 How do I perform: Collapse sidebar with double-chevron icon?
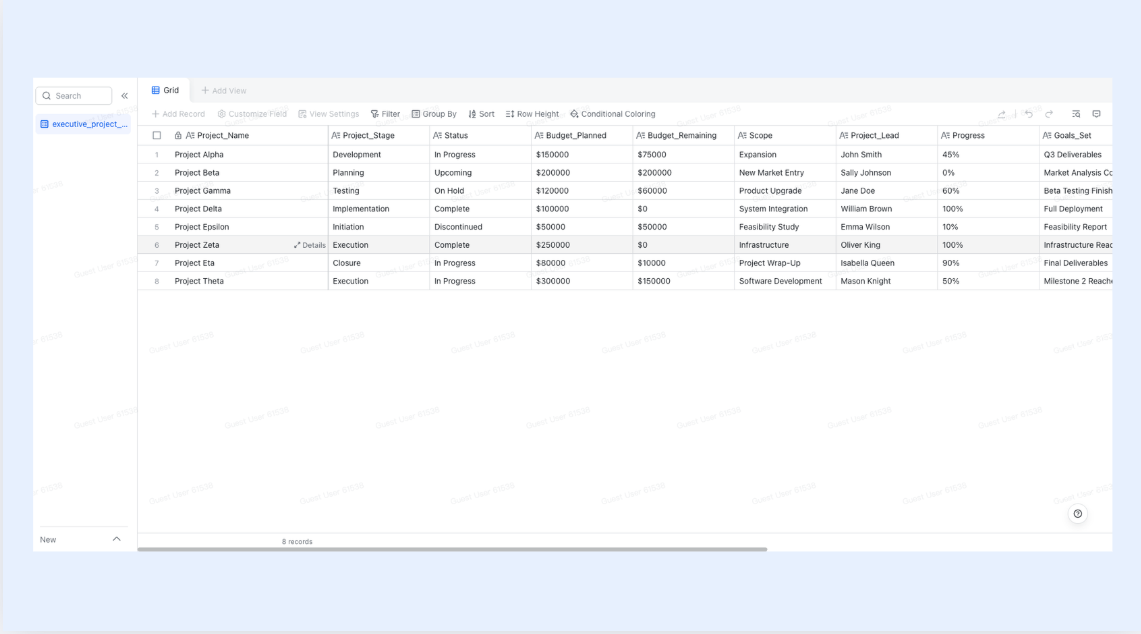124,96
